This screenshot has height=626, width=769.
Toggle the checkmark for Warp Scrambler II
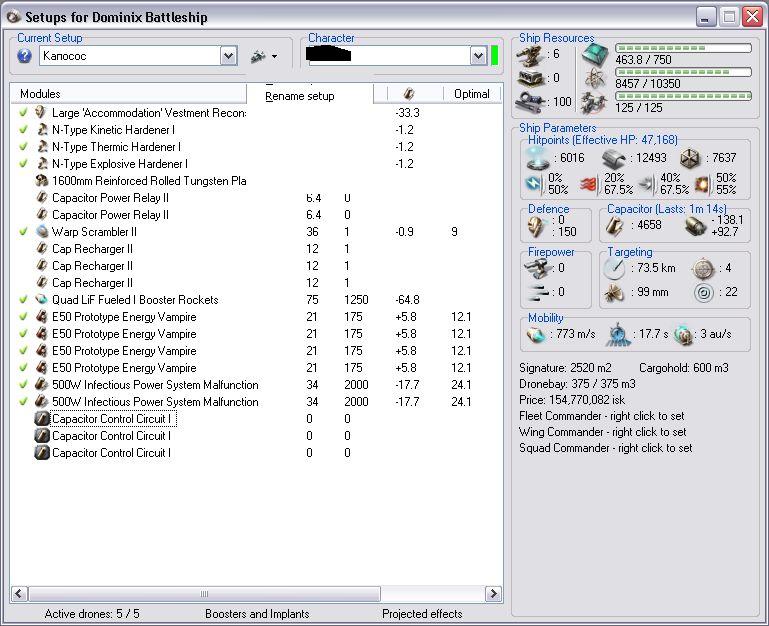[23, 231]
